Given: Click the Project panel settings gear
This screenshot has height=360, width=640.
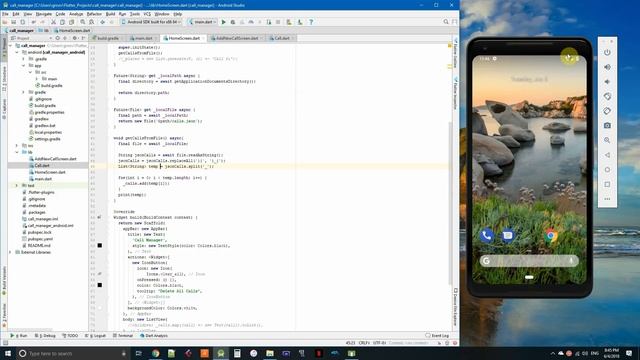Looking at the screenshot, I should (74, 38).
